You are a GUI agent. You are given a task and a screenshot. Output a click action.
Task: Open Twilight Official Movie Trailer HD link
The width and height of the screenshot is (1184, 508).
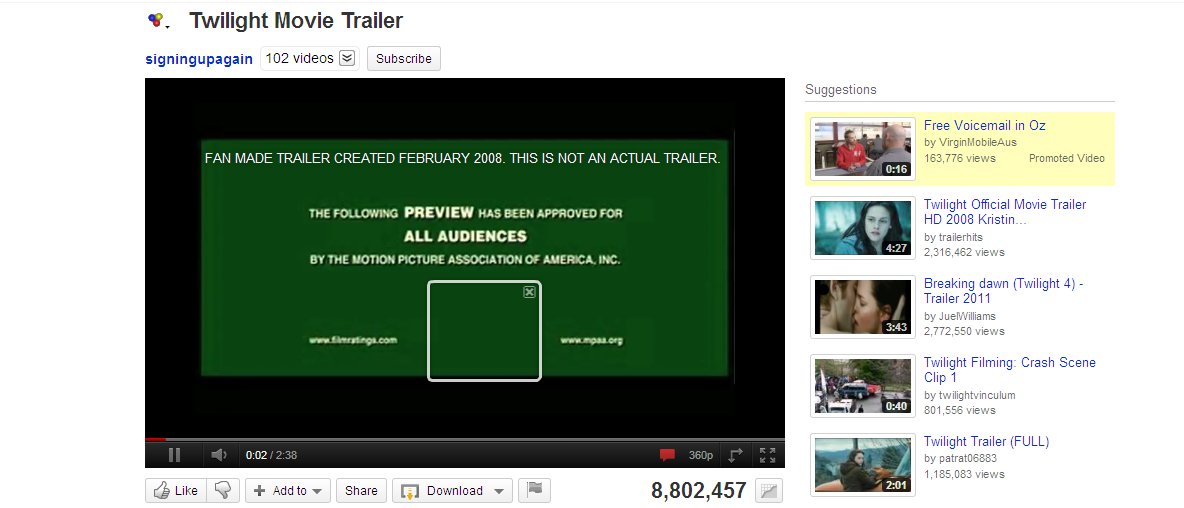(1005, 211)
